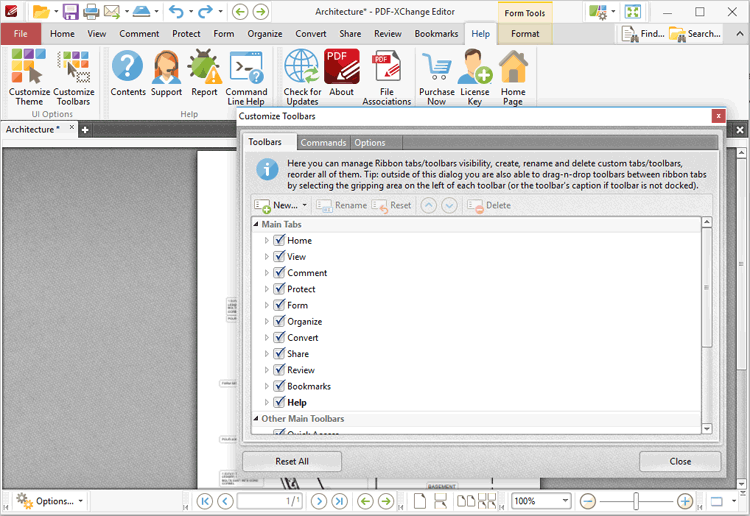Uncheck the Comment tab checkbox
Viewport: 750px width, 516px height.
[279, 273]
